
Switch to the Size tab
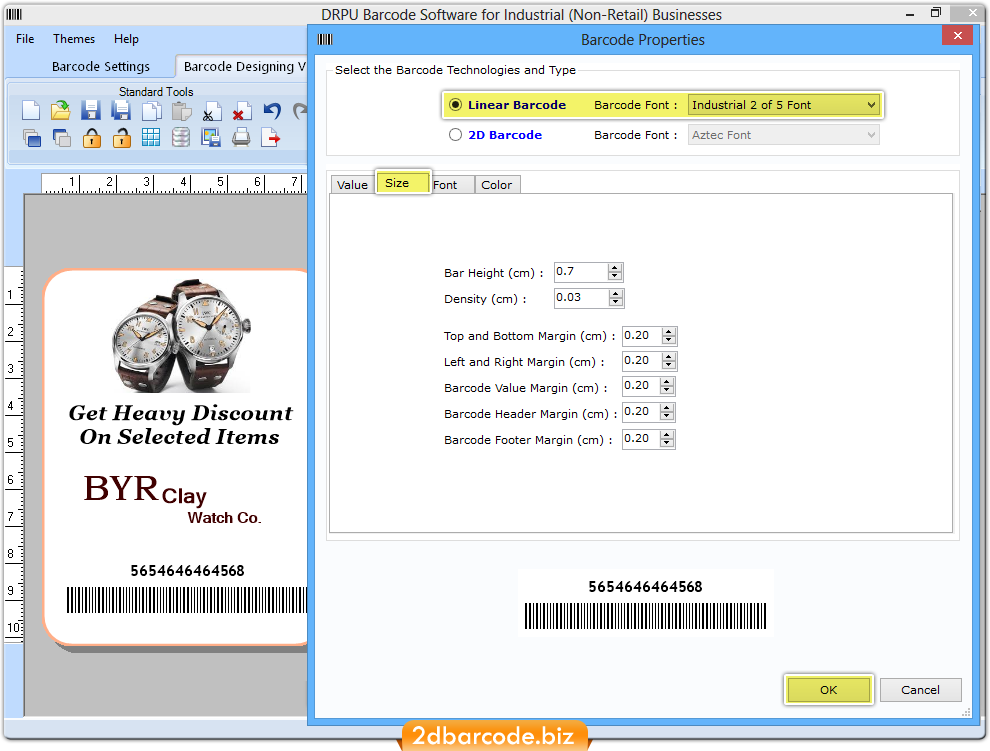pos(403,183)
